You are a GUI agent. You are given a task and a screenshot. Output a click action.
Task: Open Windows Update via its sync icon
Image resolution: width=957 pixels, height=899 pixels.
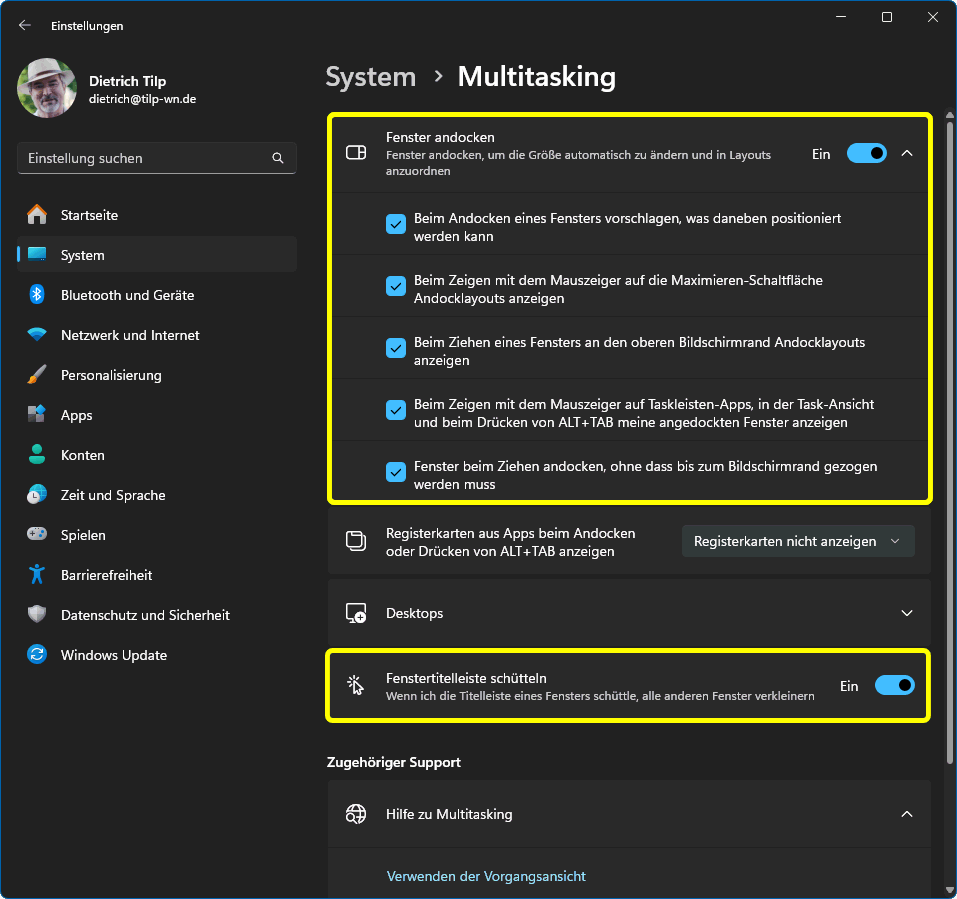coord(37,655)
